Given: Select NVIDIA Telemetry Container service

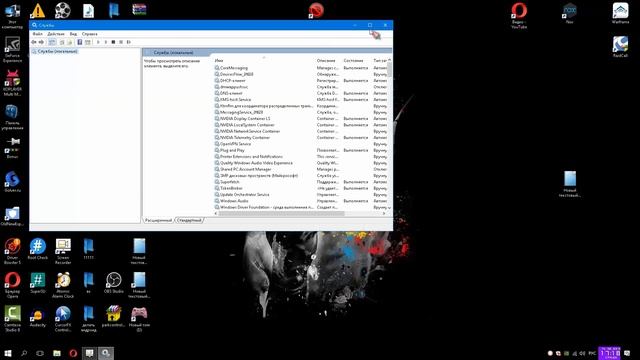Looking at the screenshot, I should click(x=301, y=138).
